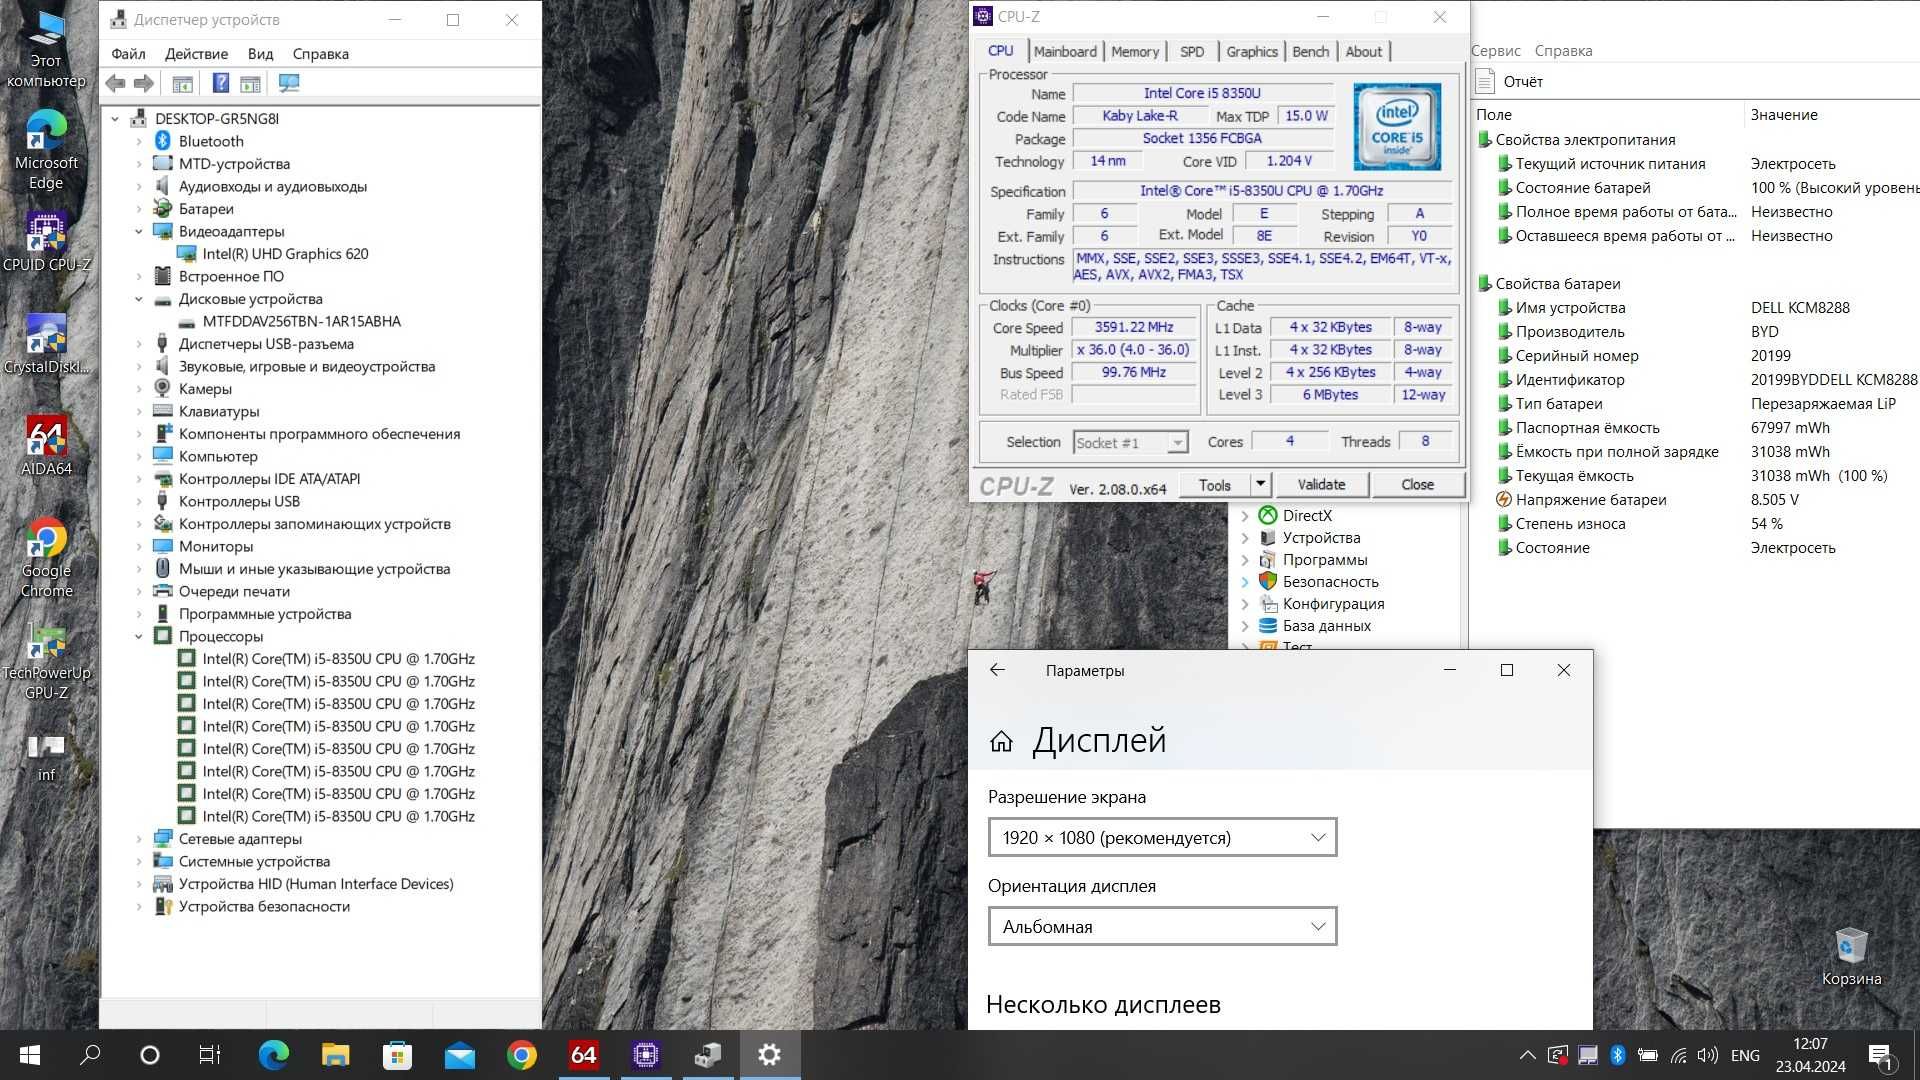
Task: Select MTFDDAV256TBN-1AR15ABHA disk device
Action: [x=301, y=322]
